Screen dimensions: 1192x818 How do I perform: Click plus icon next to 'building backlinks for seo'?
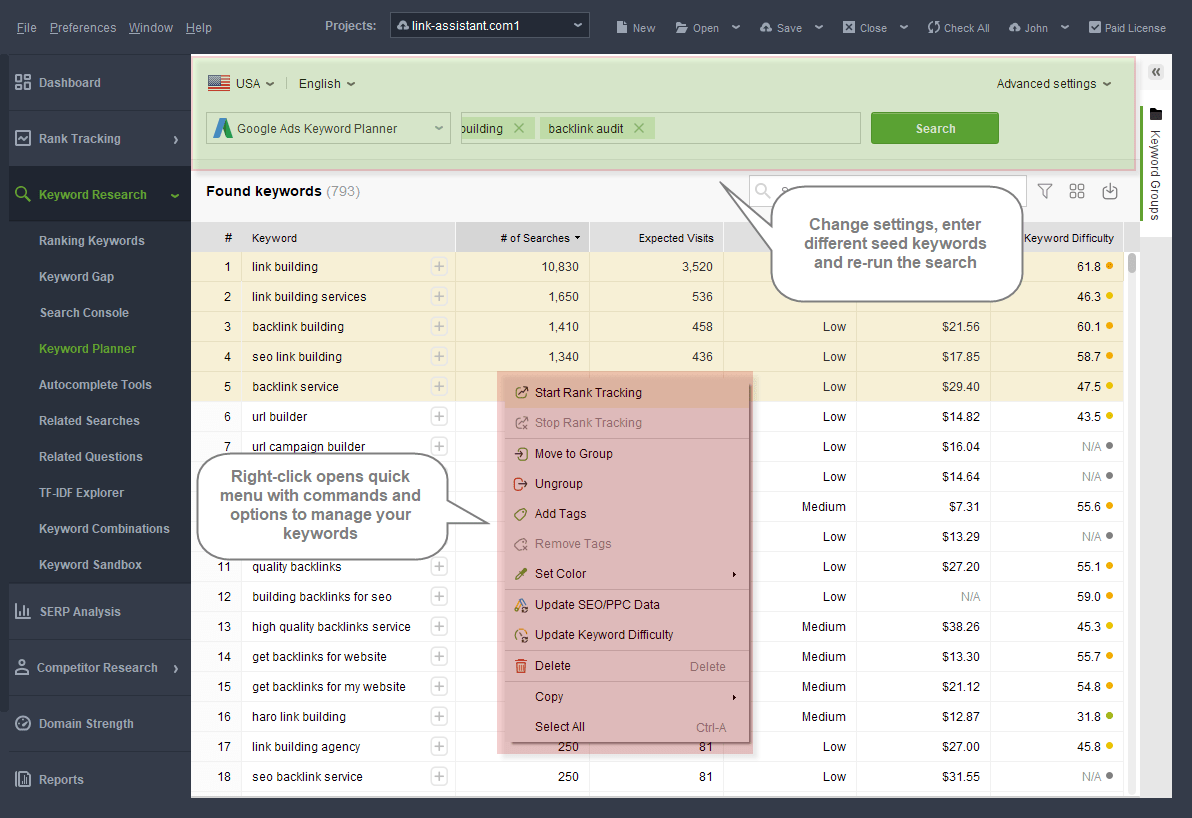tap(439, 597)
